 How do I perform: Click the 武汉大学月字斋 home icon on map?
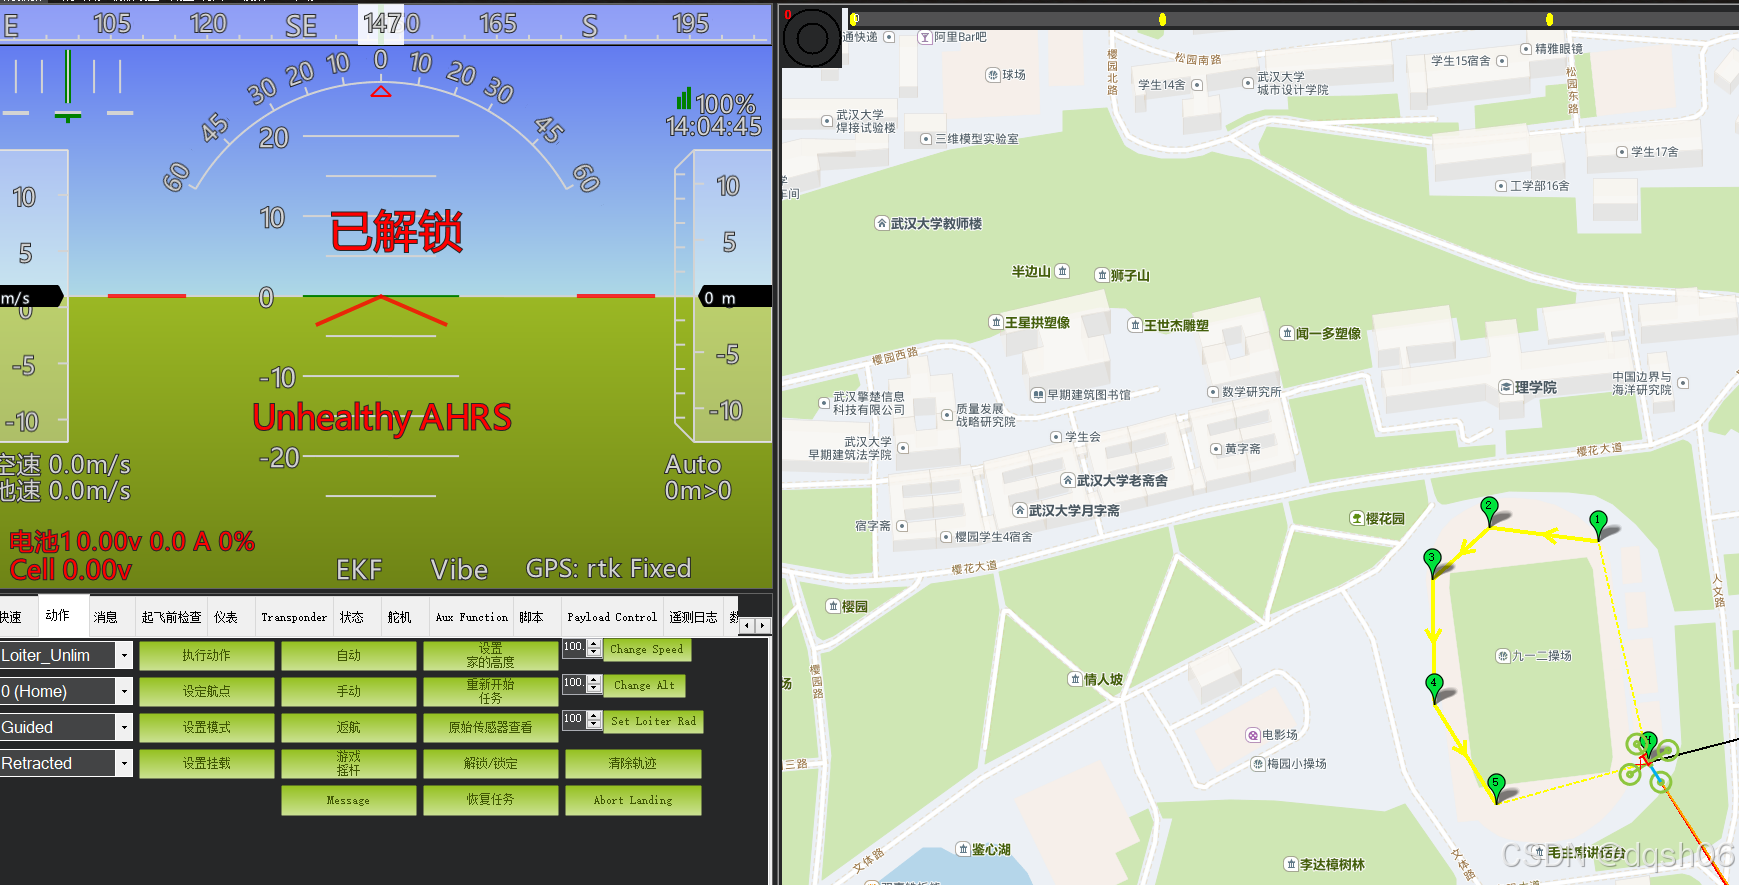[x=1020, y=510]
